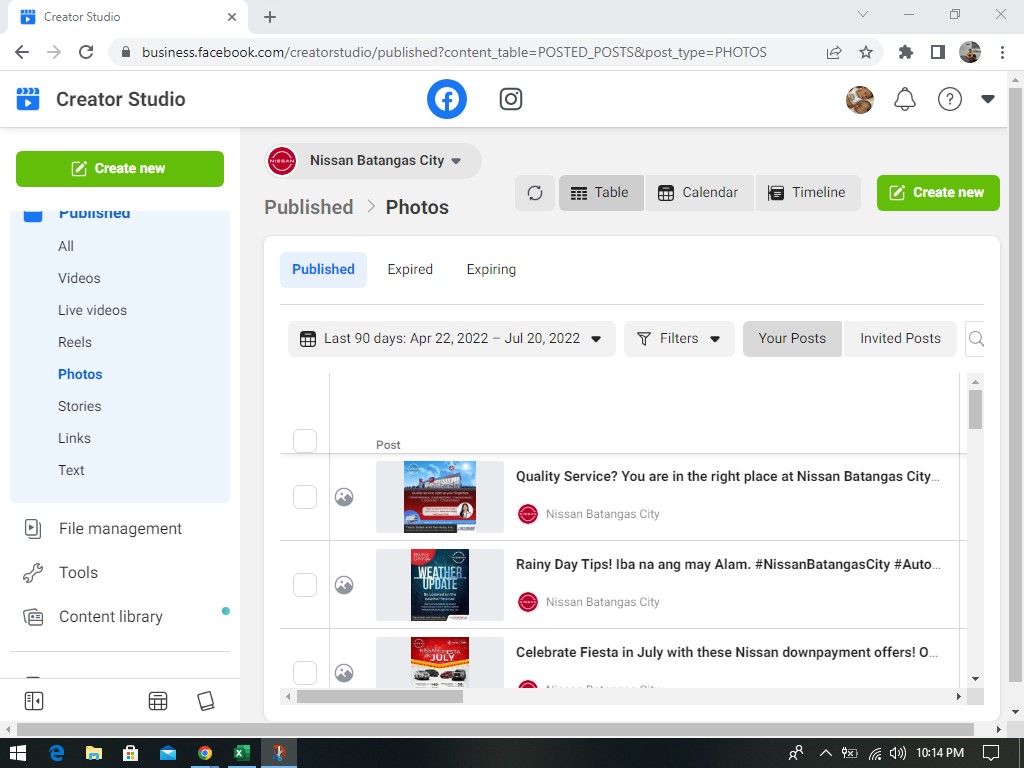Click photo type icon for Quality Service post
1024x768 pixels.
pyautogui.click(x=344, y=497)
